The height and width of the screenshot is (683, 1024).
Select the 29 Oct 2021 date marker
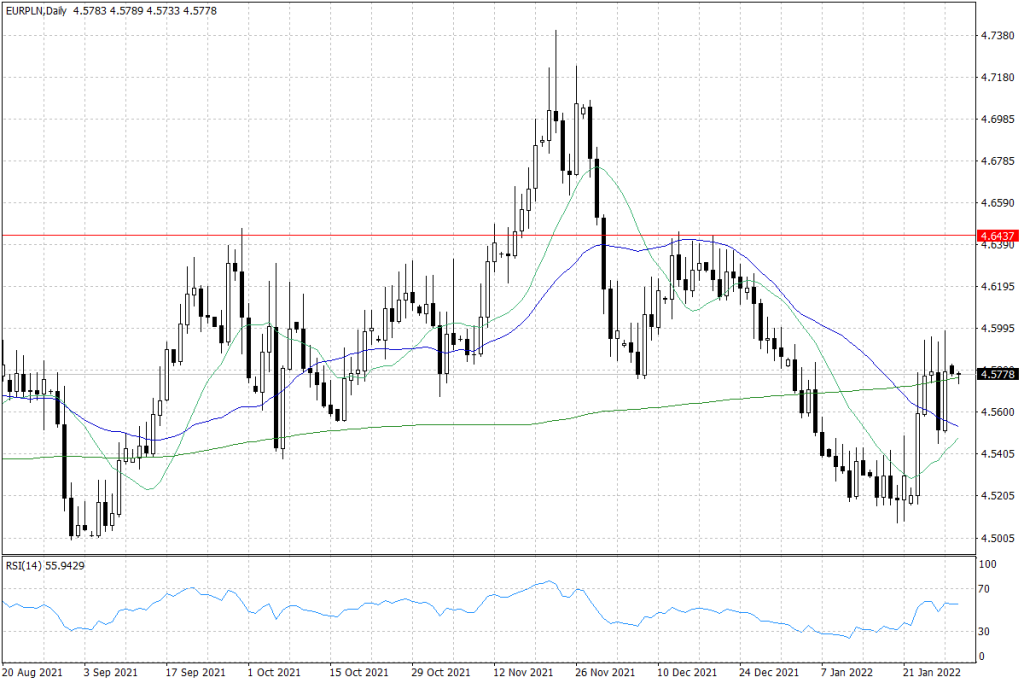[x=441, y=672]
